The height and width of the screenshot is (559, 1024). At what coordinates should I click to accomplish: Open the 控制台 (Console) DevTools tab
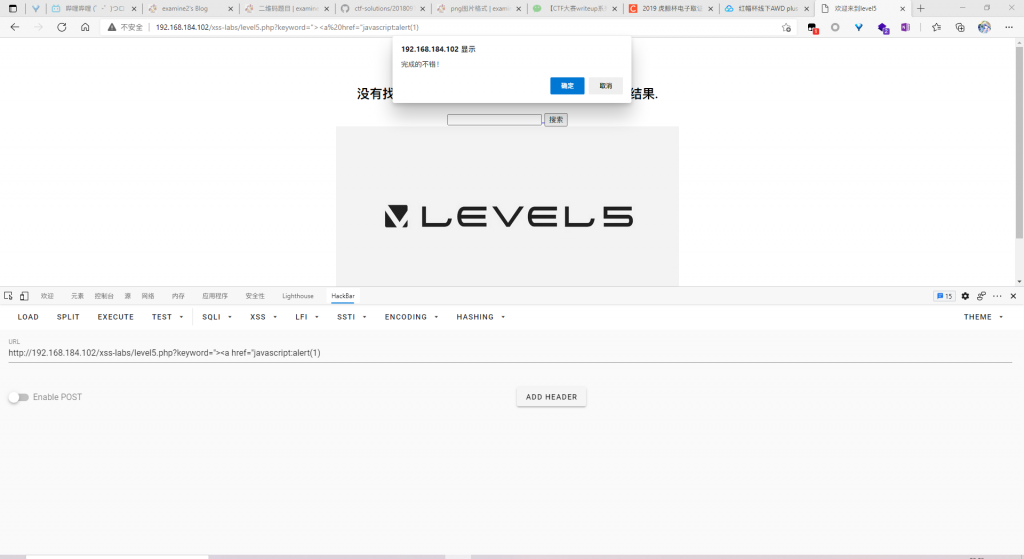(104, 296)
